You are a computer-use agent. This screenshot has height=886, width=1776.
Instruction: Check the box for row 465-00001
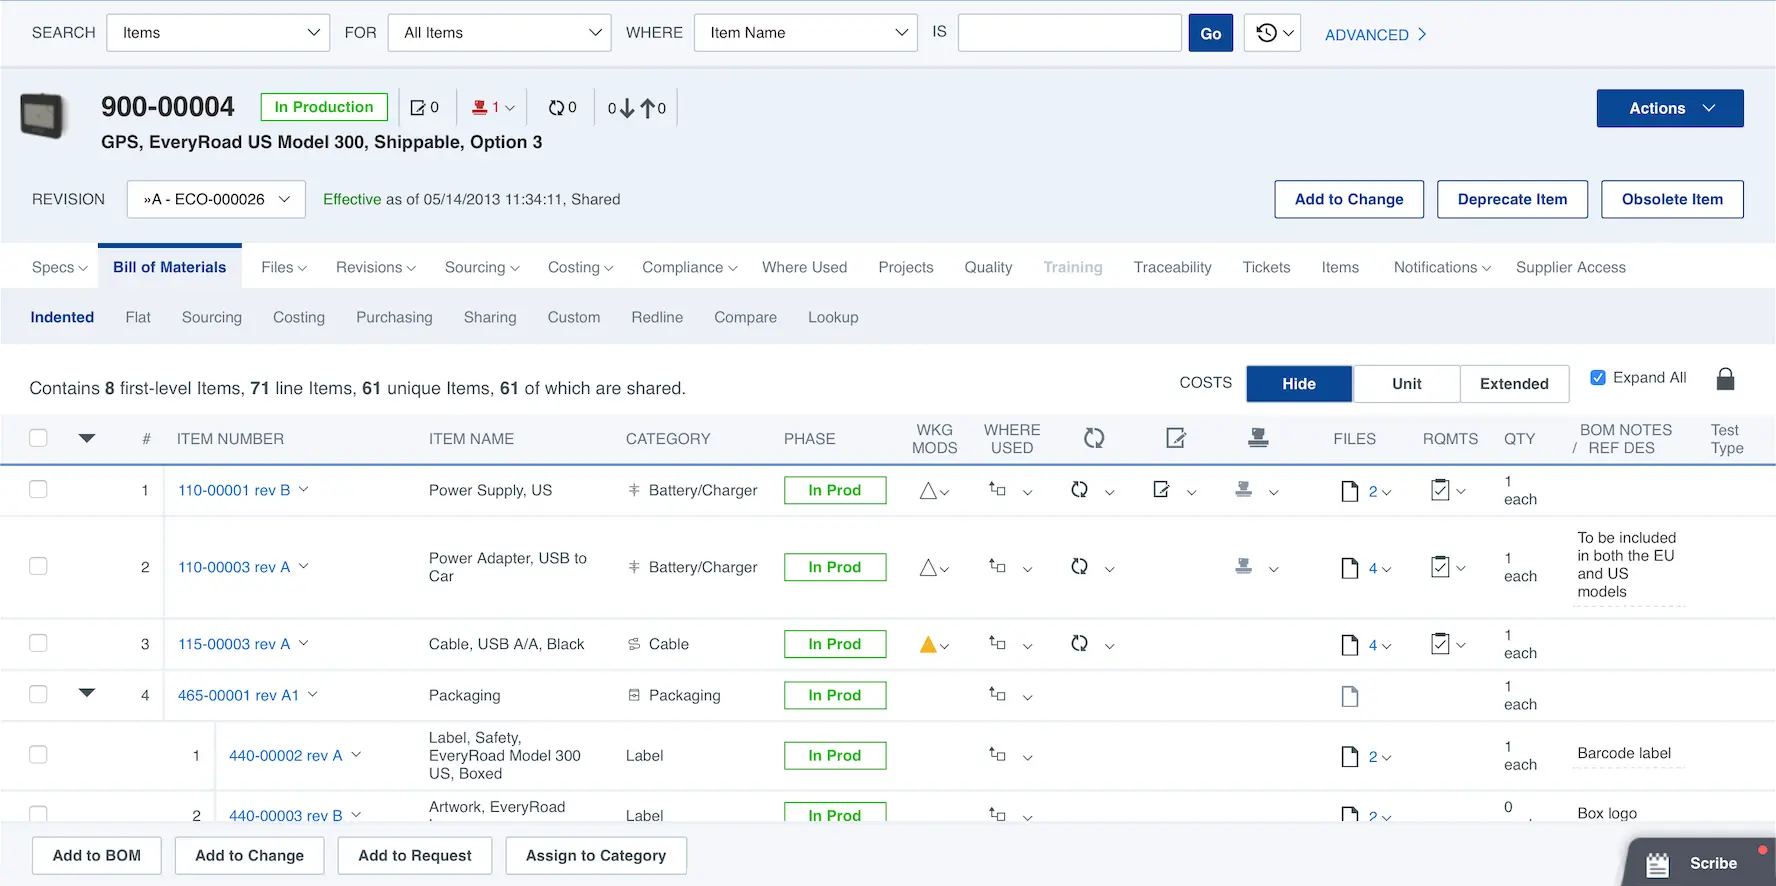pyautogui.click(x=38, y=694)
